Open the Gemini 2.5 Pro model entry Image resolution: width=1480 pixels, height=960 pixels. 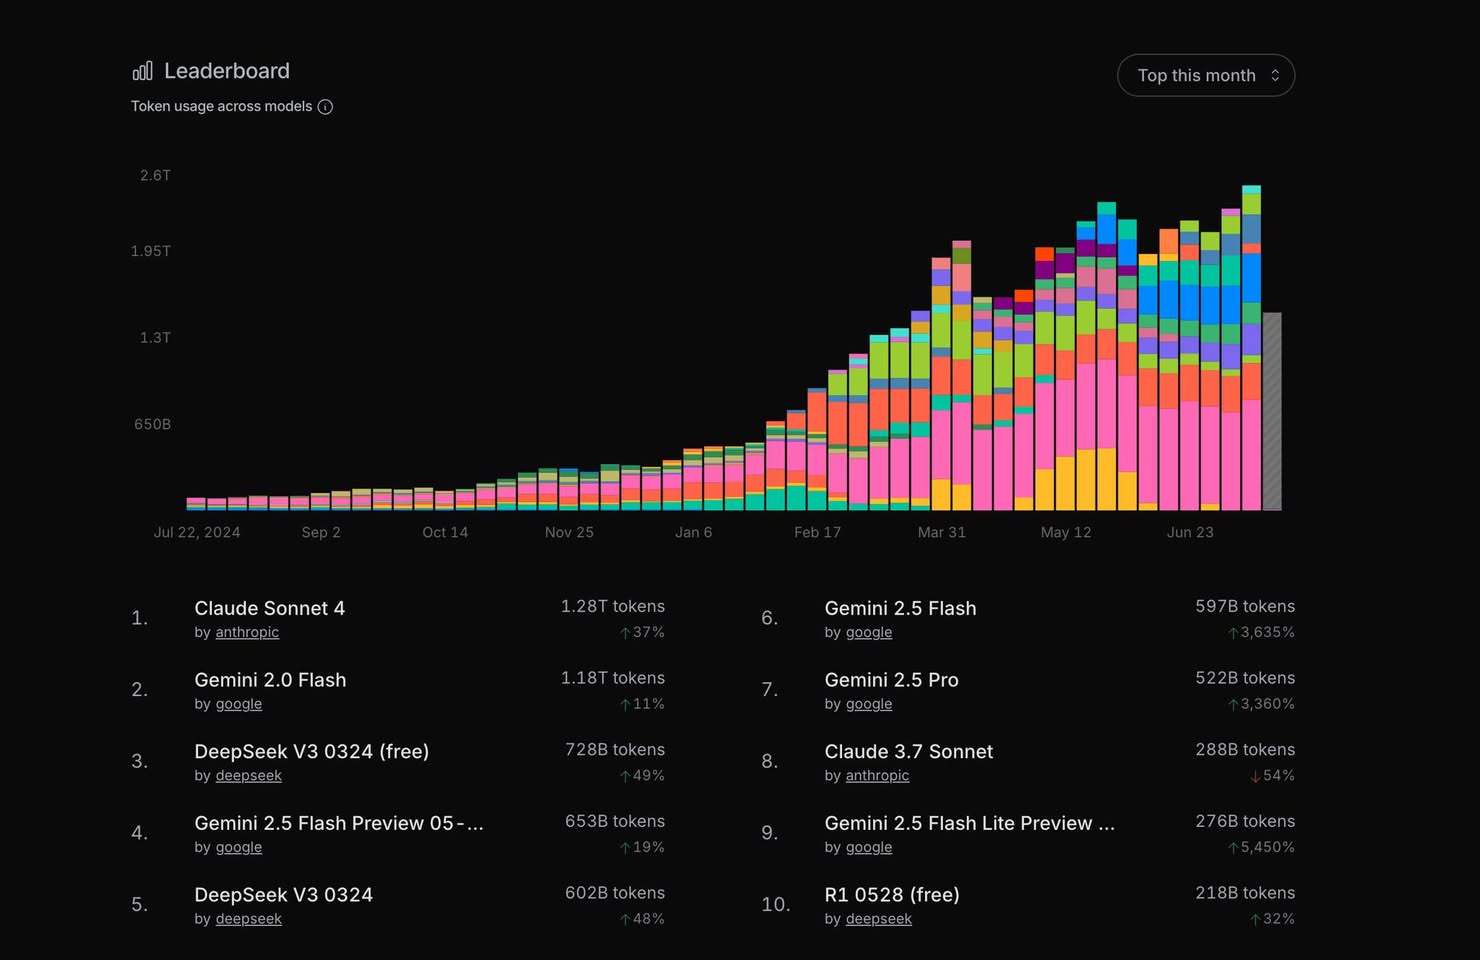click(x=891, y=680)
